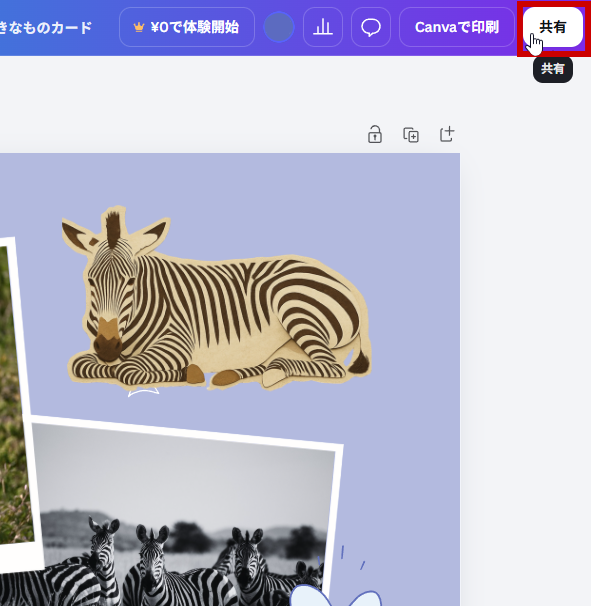Lock the page with padlock icon

coord(375,134)
